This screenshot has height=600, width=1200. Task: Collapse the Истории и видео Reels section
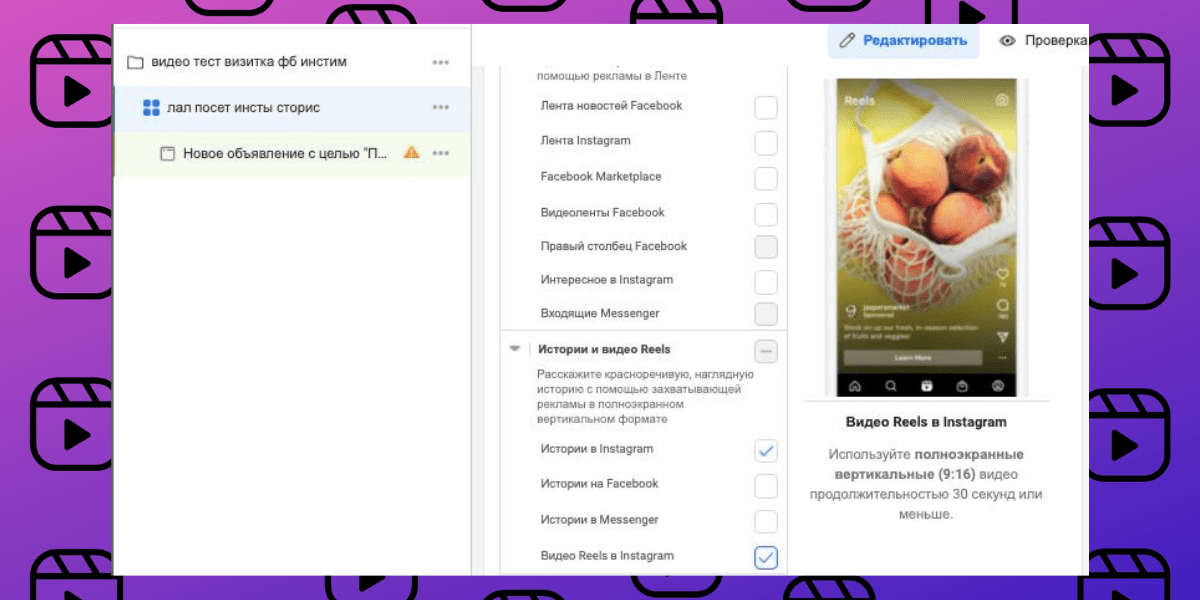515,350
